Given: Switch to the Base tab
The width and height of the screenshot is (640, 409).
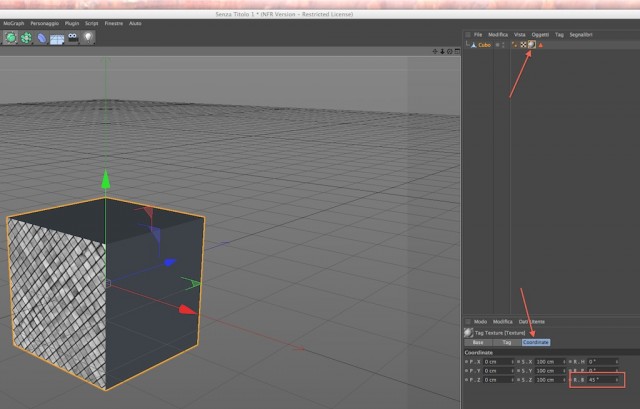Looking at the screenshot, I should [x=478, y=342].
